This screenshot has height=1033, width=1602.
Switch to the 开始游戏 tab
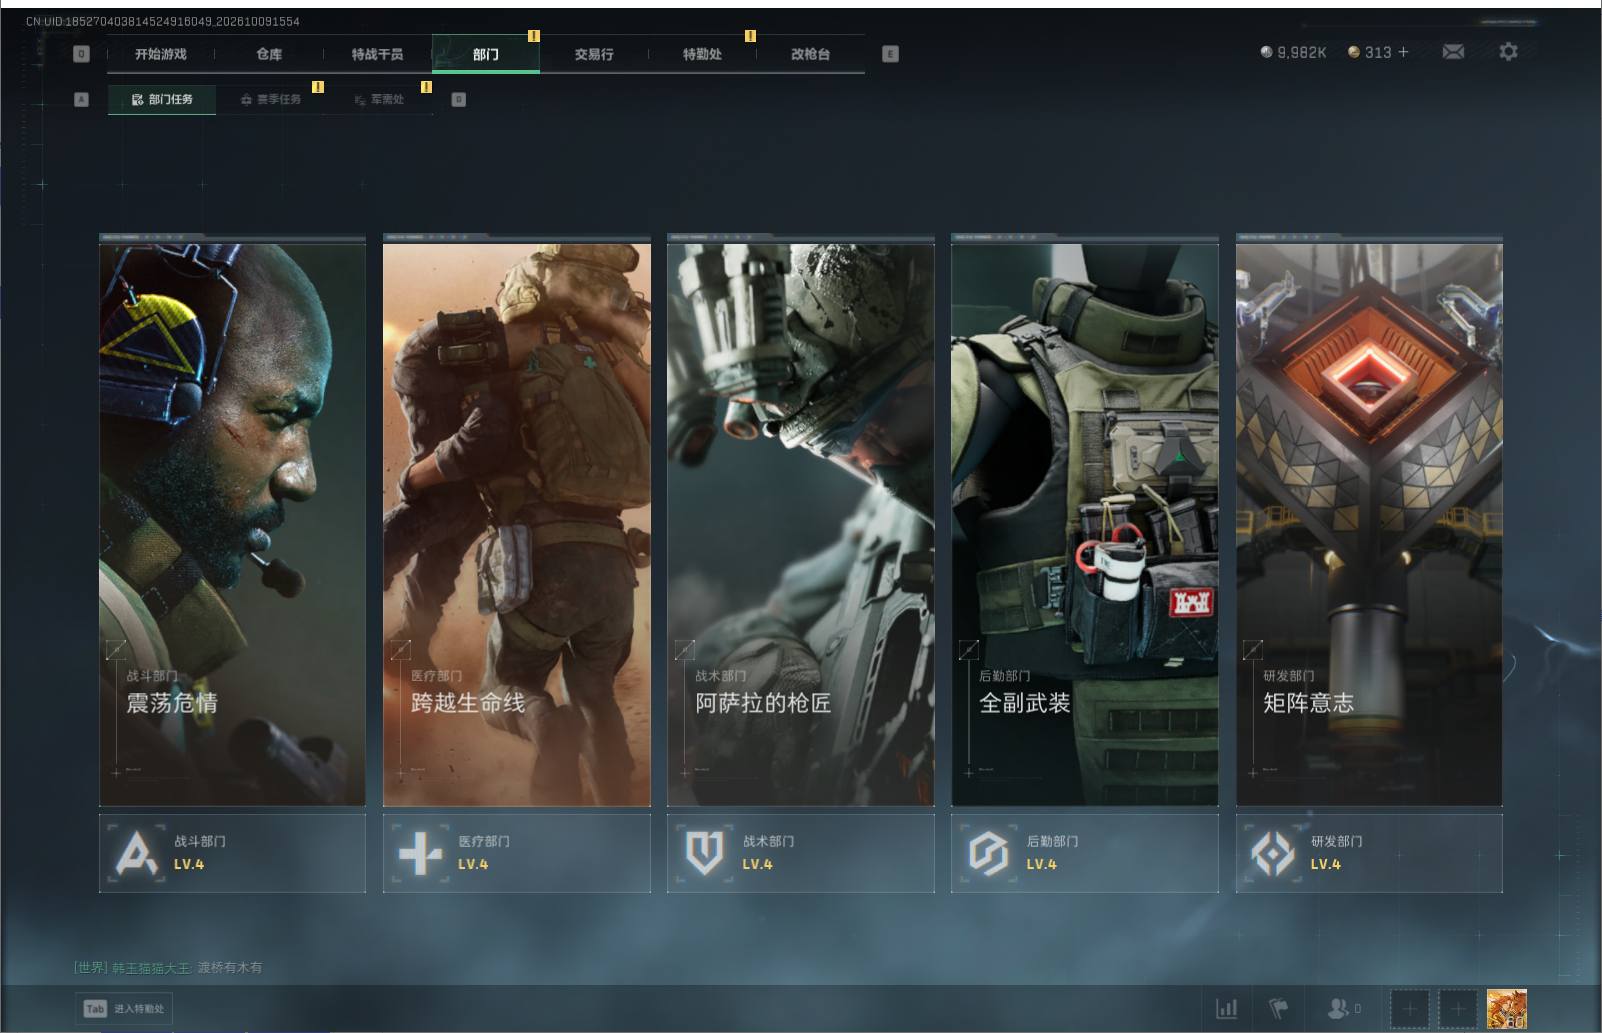tap(161, 54)
